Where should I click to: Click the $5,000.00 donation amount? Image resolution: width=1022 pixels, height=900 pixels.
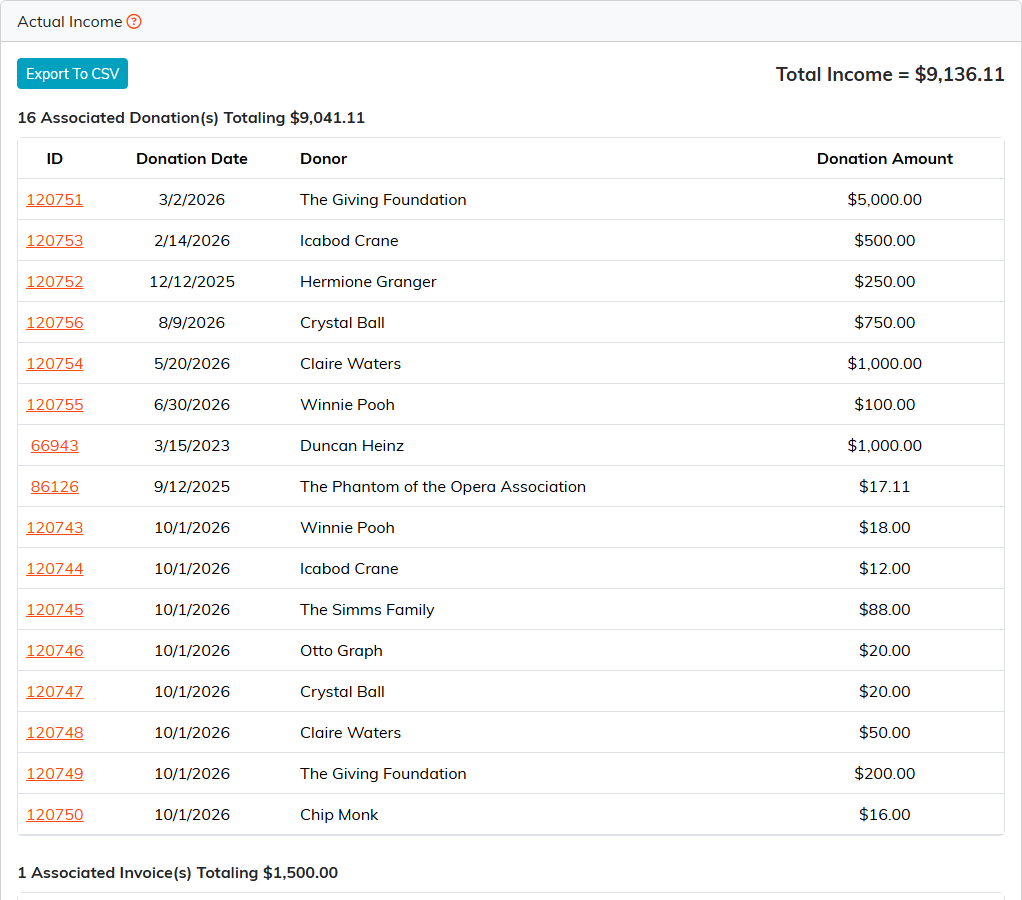pyautogui.click(x=884, y=199)
